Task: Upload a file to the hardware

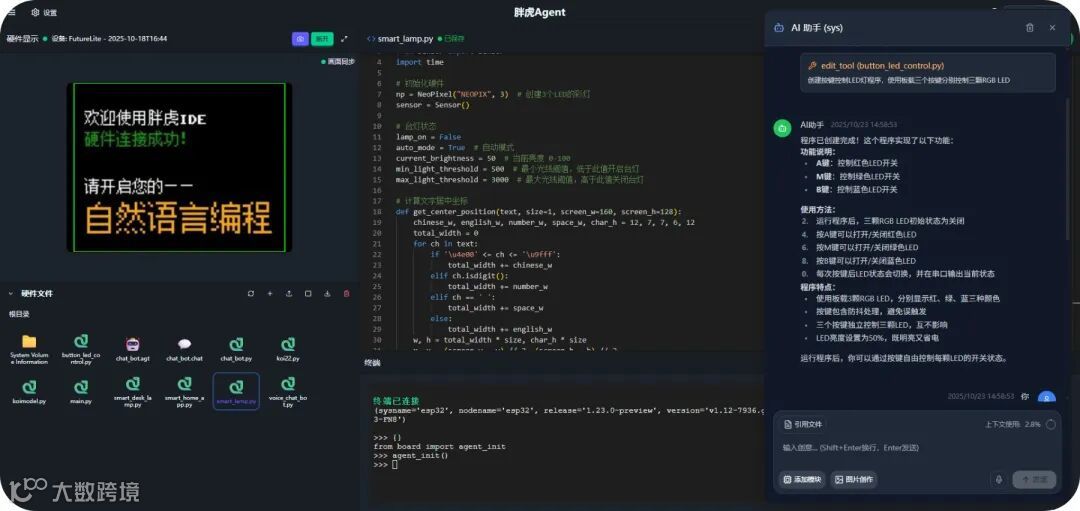Action: [289, 293]
